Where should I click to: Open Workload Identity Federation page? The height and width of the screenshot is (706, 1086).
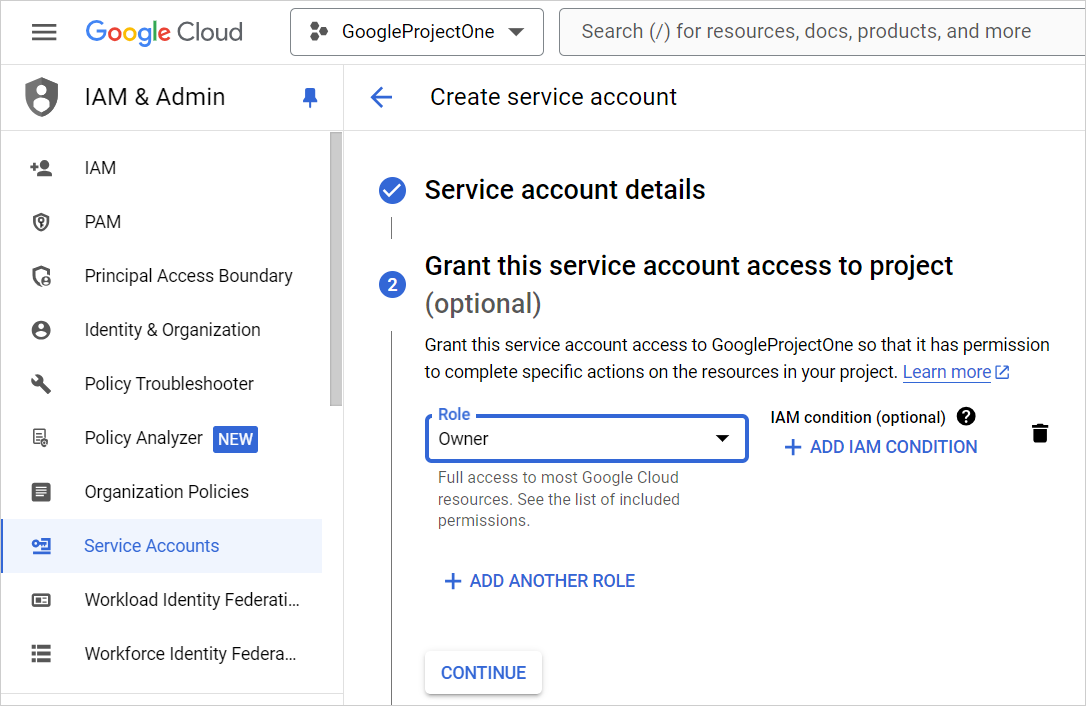192,600
